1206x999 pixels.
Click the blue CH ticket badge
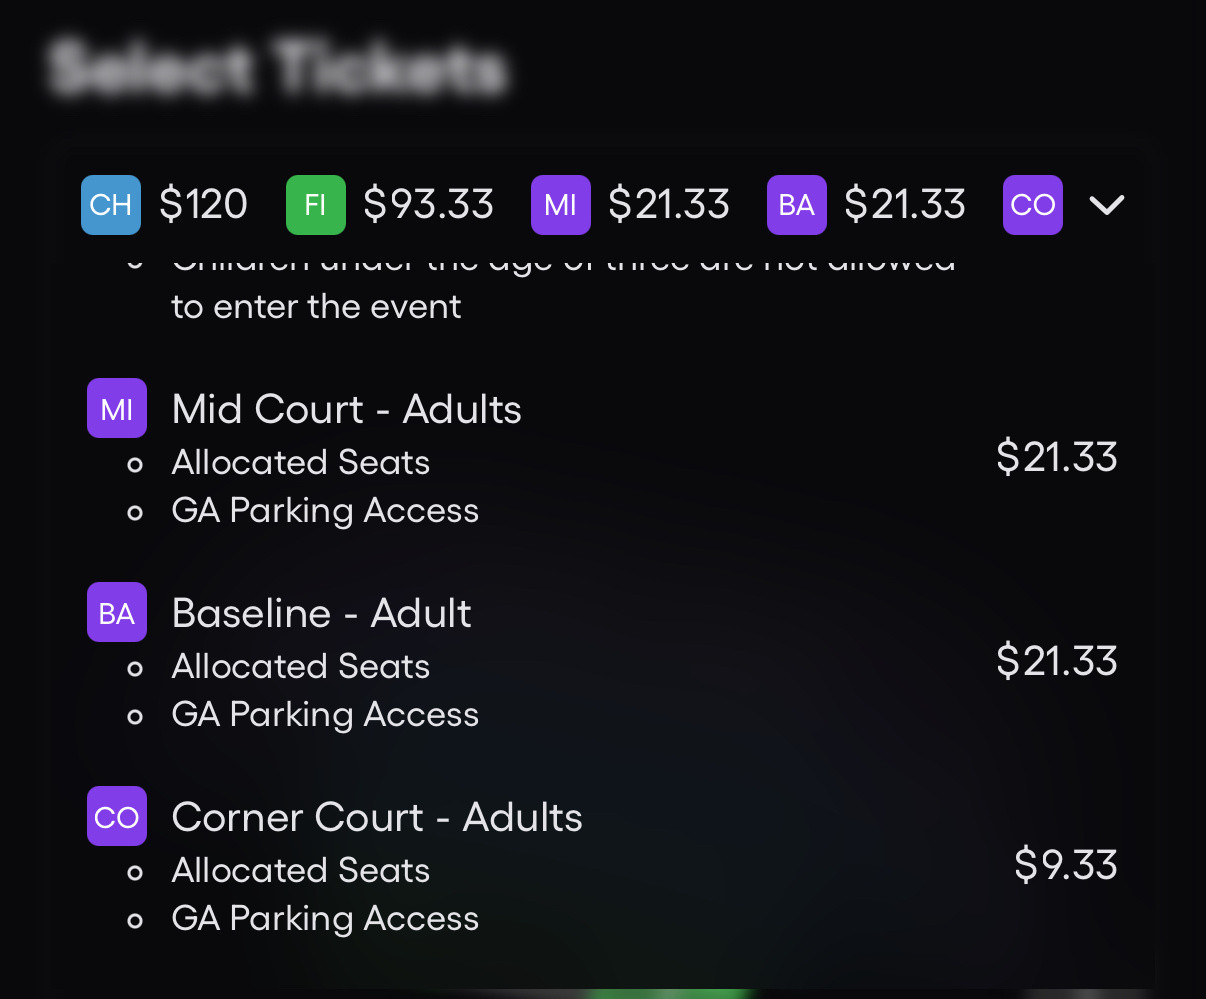click(111, 205)
